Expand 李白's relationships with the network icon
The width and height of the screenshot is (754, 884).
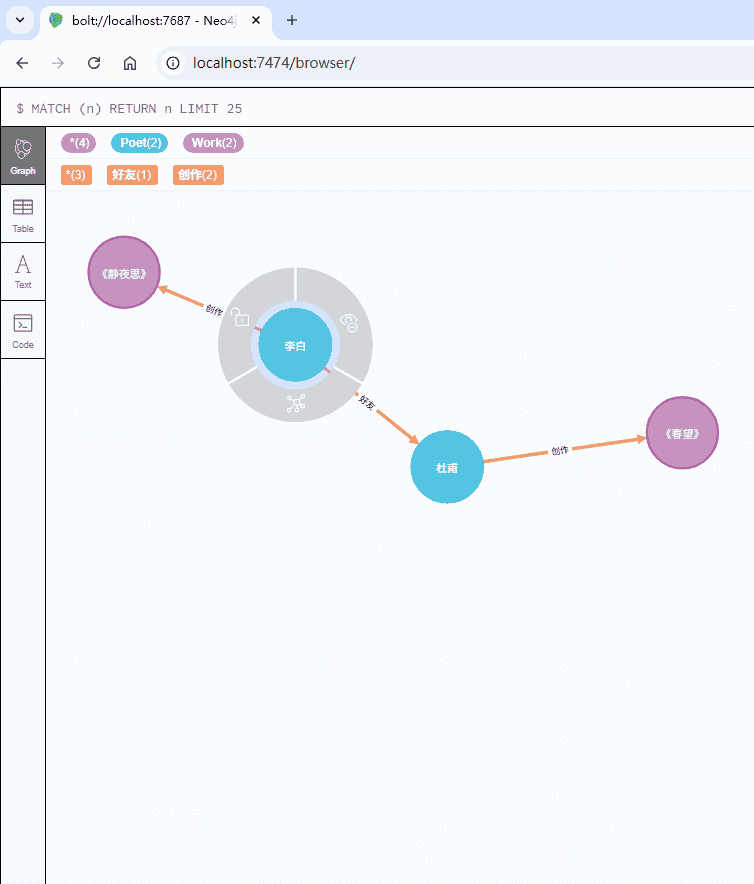[x=295, y=404]
